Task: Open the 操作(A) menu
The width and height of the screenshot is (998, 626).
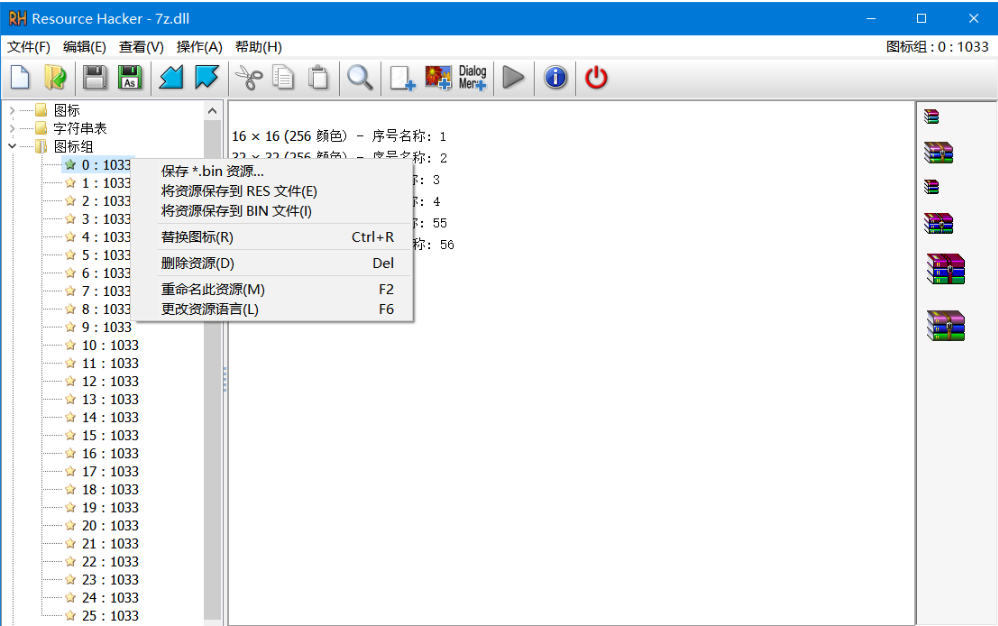Action: (x=199, y=46)
